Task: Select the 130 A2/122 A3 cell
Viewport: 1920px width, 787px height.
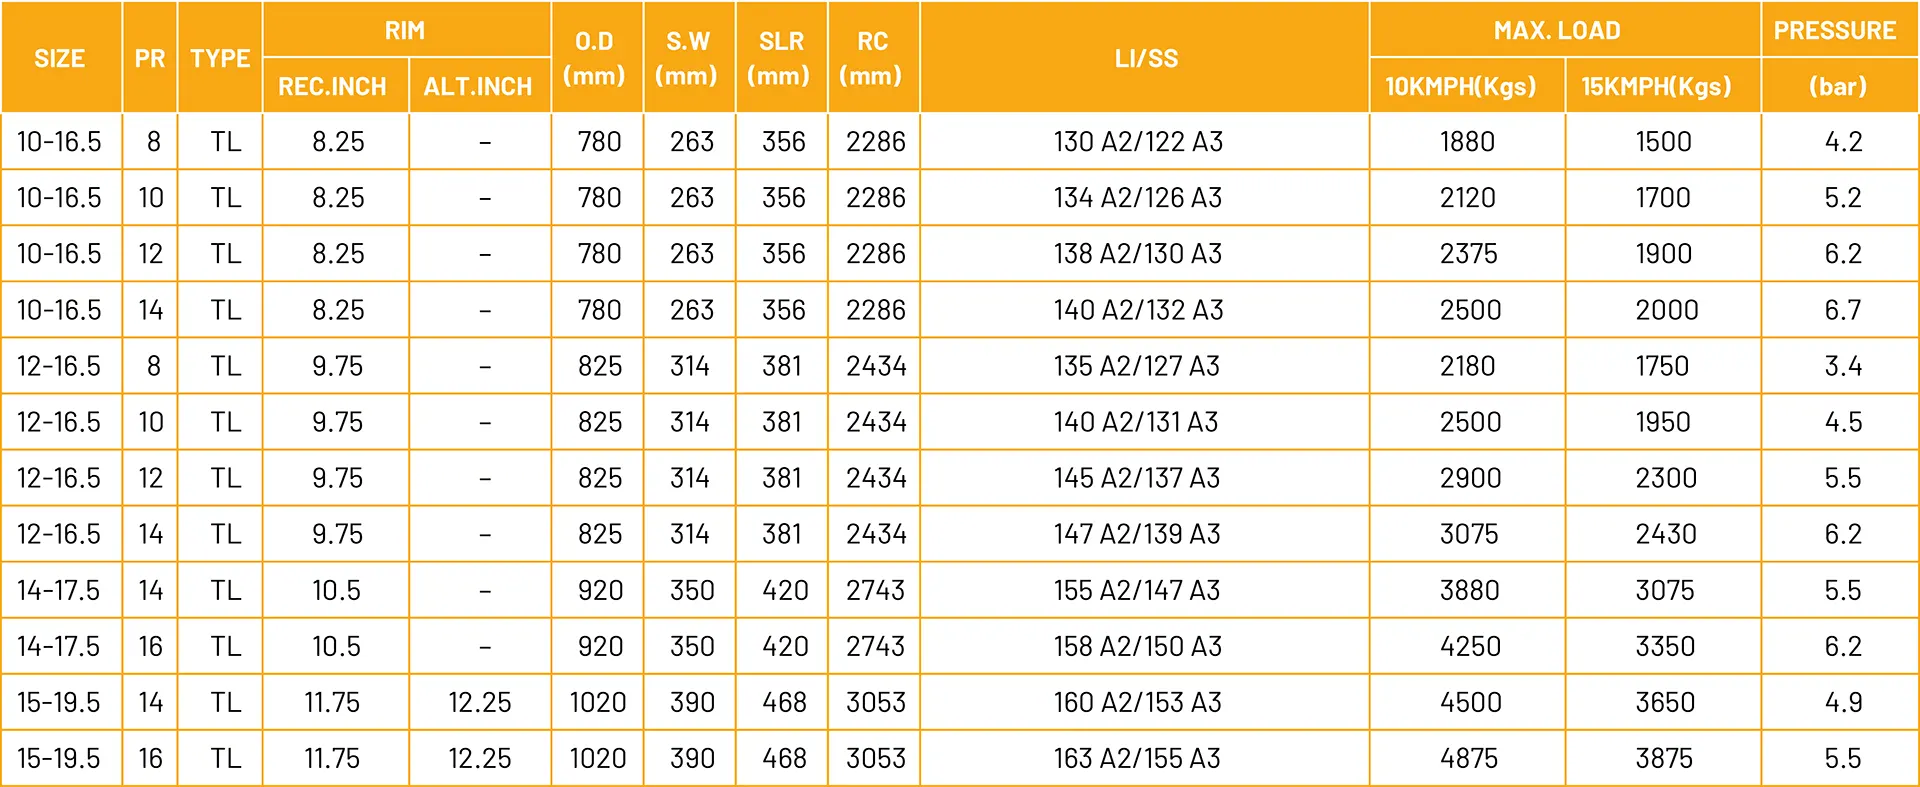Action: coord(1138,142)
